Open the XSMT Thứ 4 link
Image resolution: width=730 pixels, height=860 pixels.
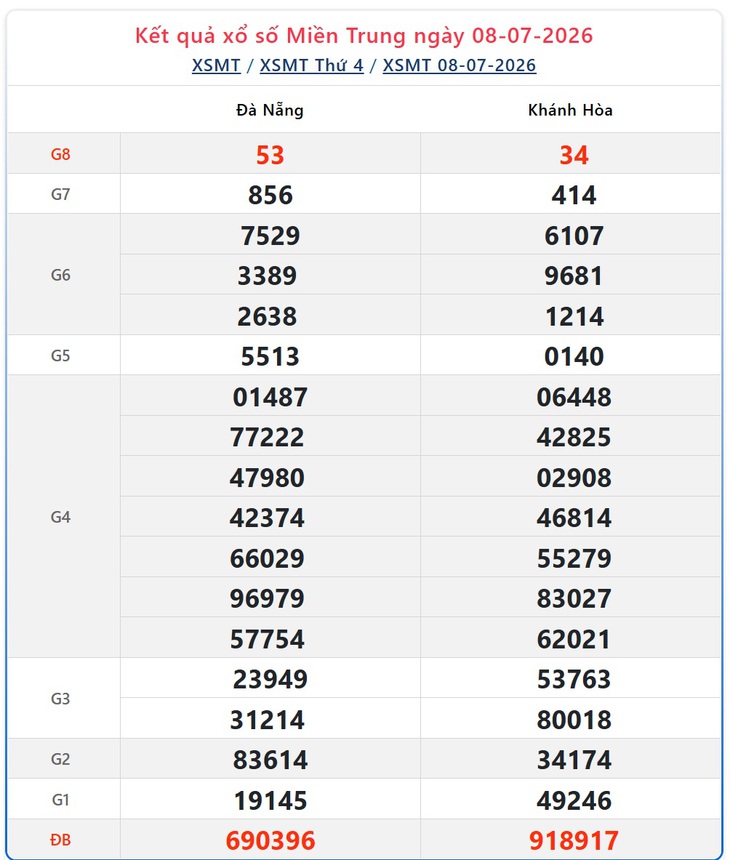(x=312, y=65)
